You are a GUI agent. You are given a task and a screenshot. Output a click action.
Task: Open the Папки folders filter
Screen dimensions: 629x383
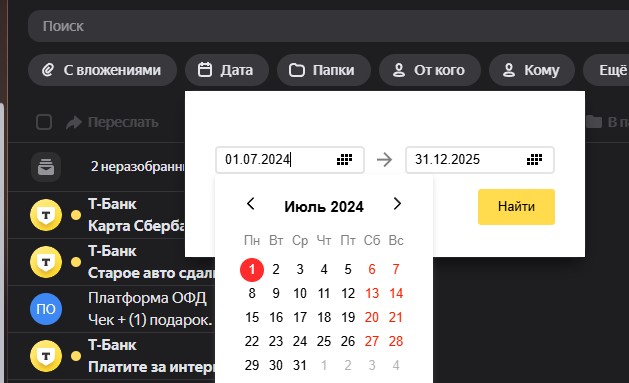point(323,70)
